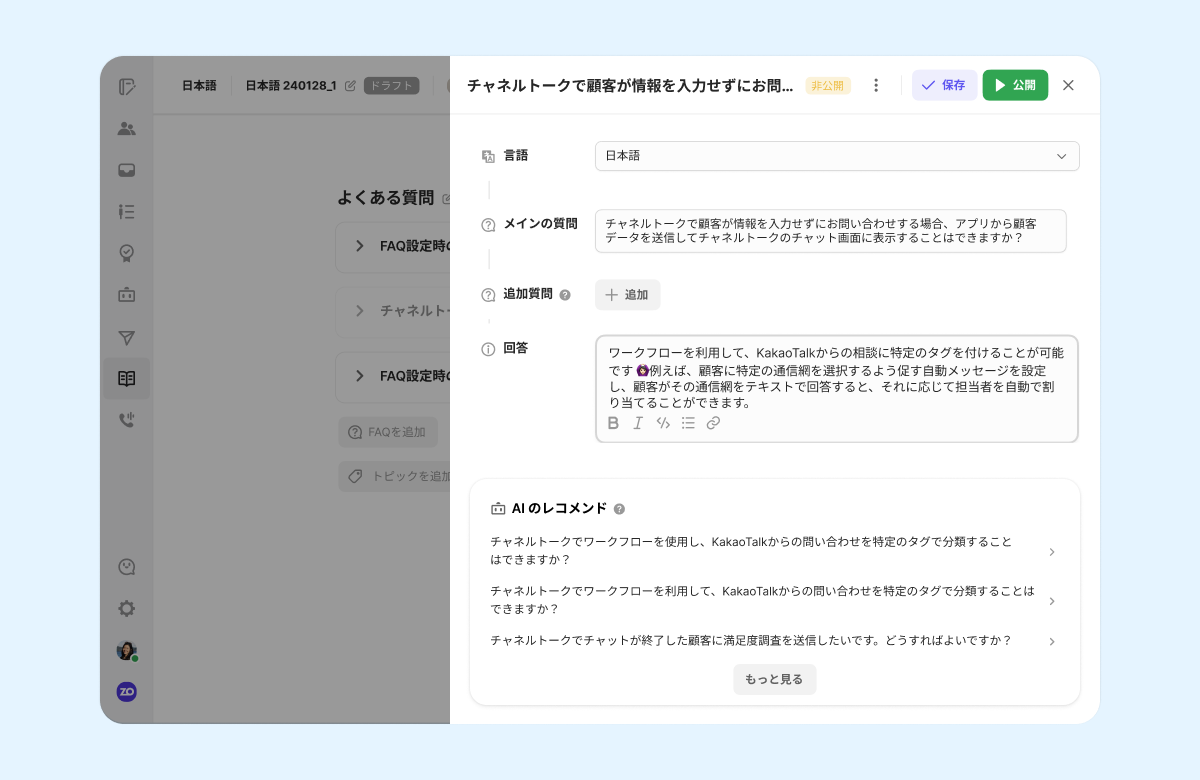
Task: Click the help icon beside AI のレコメンド
Action: click(x=619, y=509)
